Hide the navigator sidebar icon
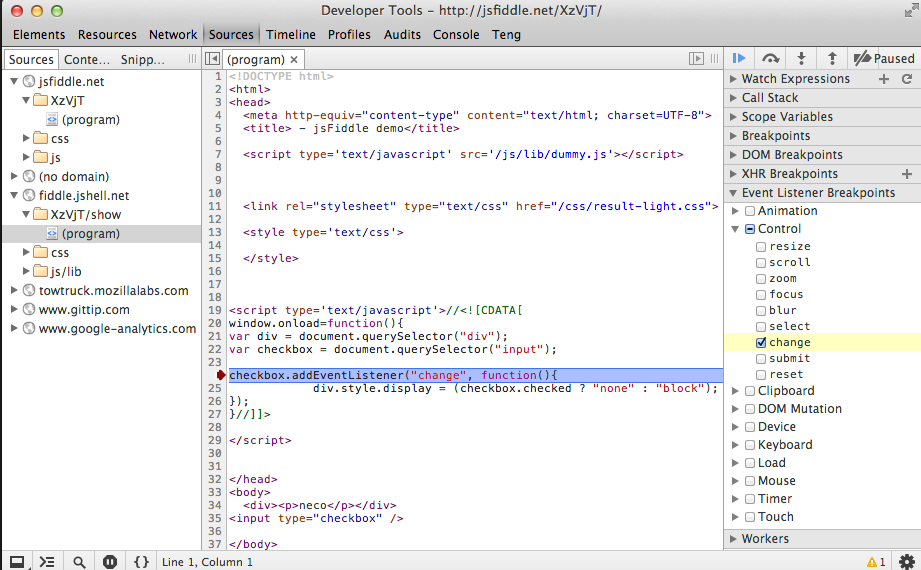921x570 pixels. point(213,59)
